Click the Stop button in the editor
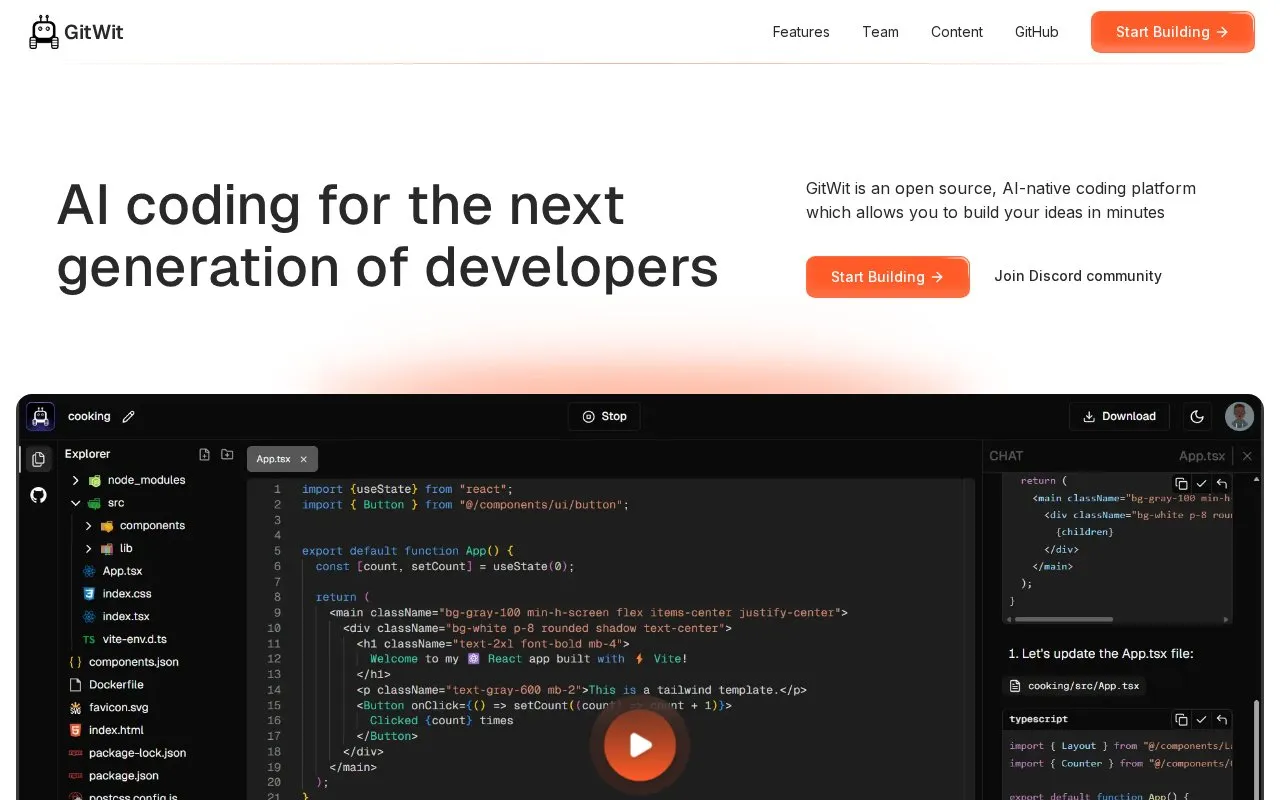Screen dimensions: 1280x800 (604, 416)
